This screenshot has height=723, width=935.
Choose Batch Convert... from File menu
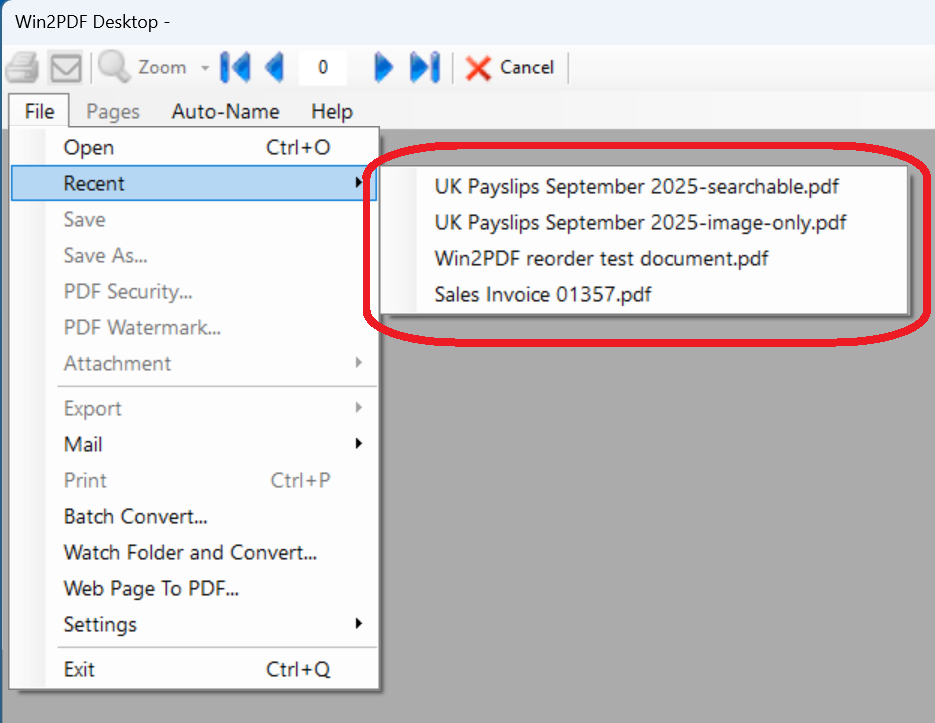tap(136, 516)
